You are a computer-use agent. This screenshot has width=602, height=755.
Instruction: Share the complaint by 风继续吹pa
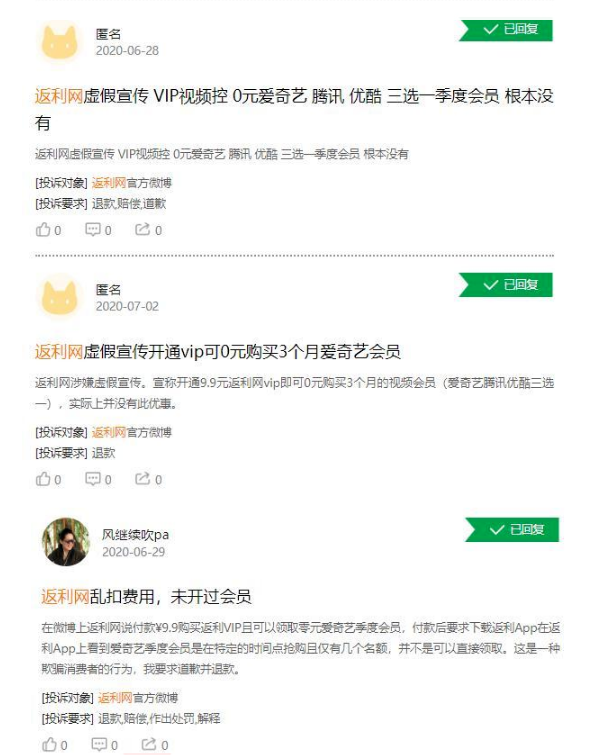(155, 745)
